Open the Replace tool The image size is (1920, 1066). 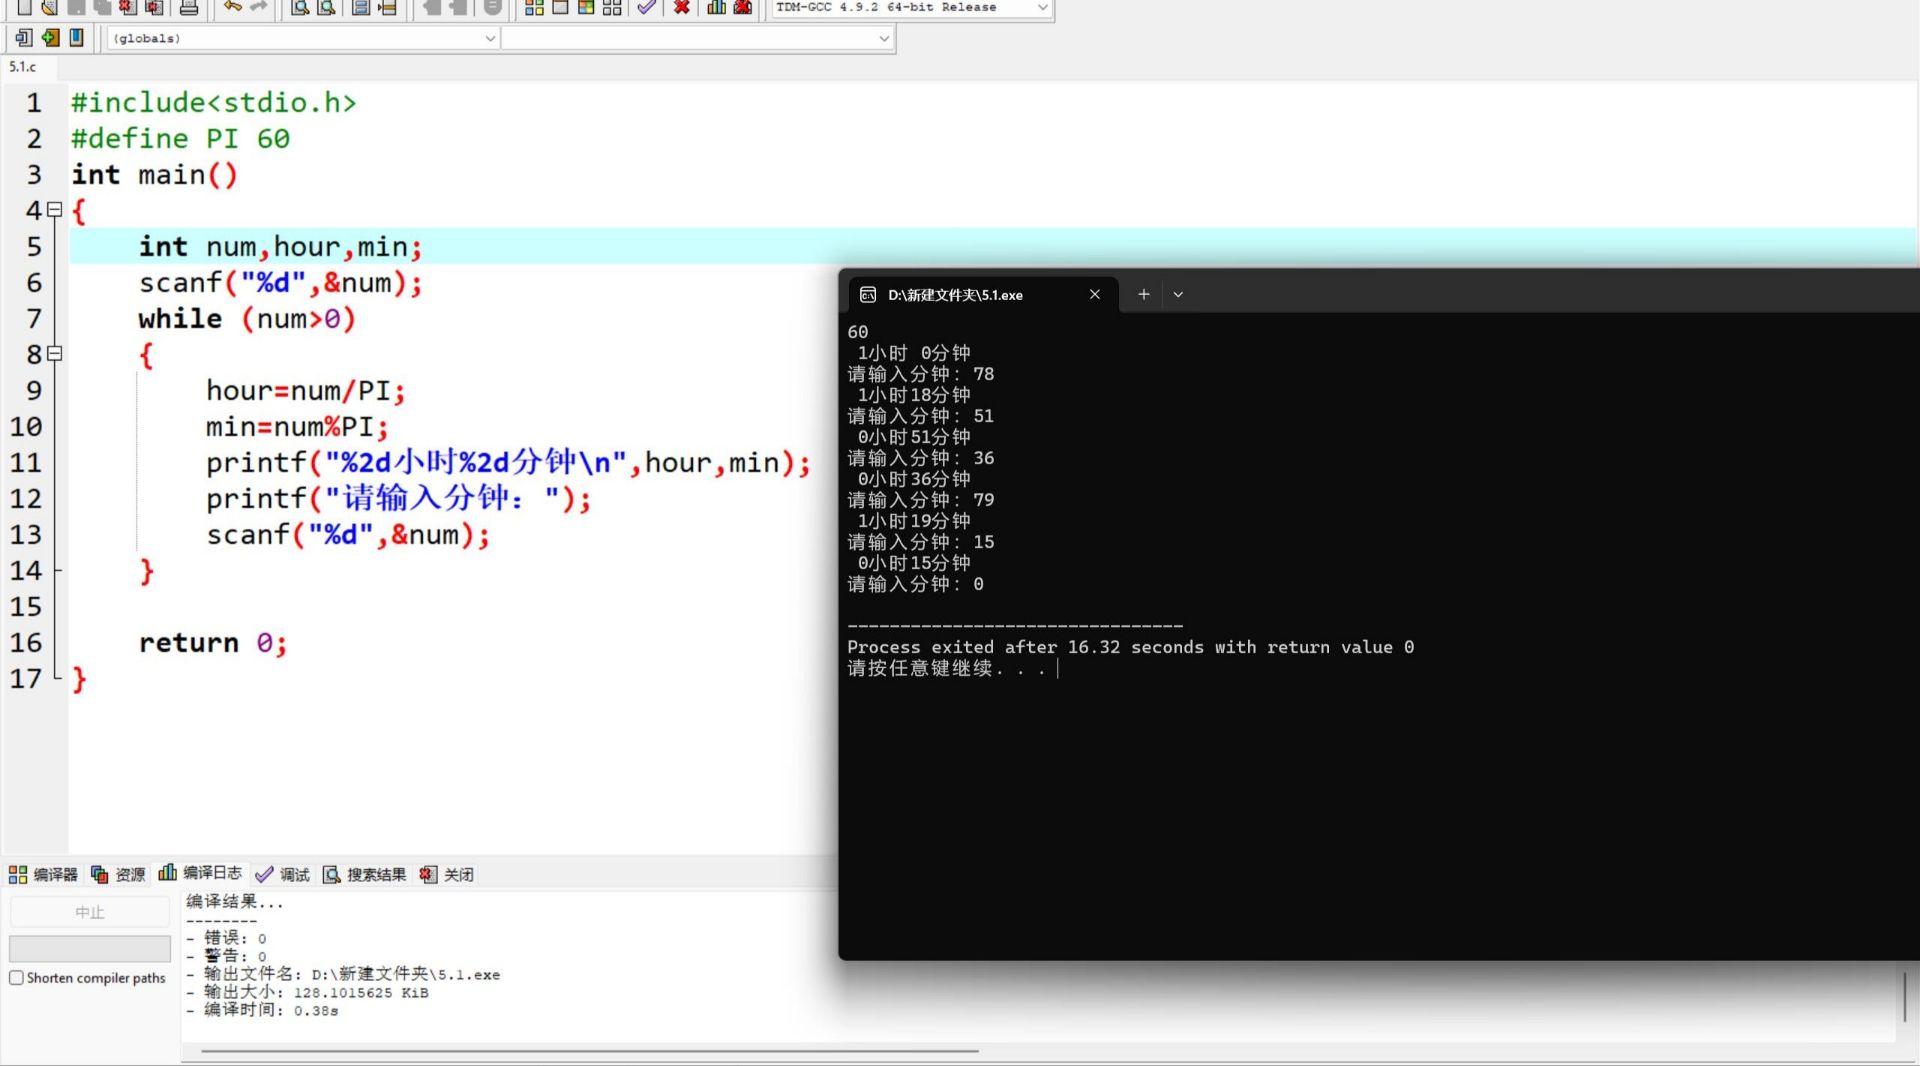pyautogui.click(x=326, y=7)
